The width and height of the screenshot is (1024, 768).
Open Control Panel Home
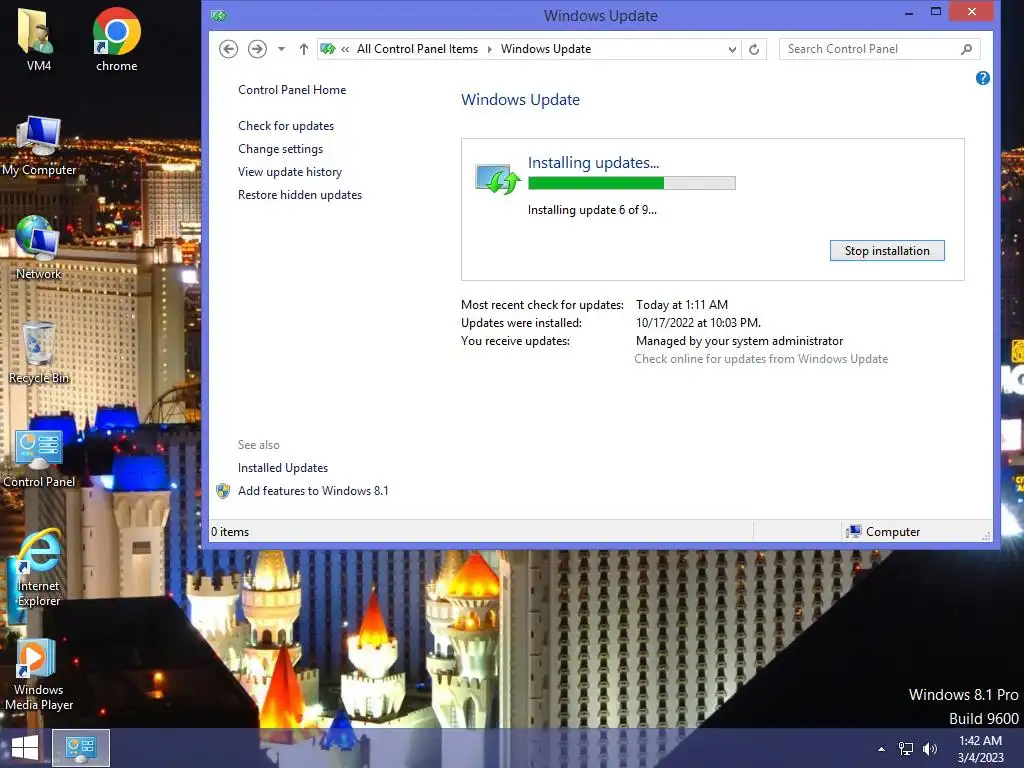[292, 90]
